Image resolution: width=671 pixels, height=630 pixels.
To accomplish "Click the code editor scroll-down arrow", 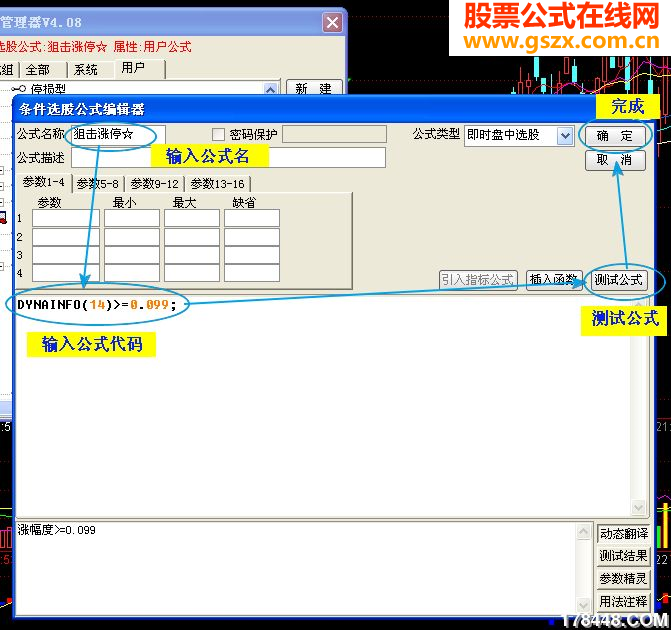I will click(x=638, y=508).
